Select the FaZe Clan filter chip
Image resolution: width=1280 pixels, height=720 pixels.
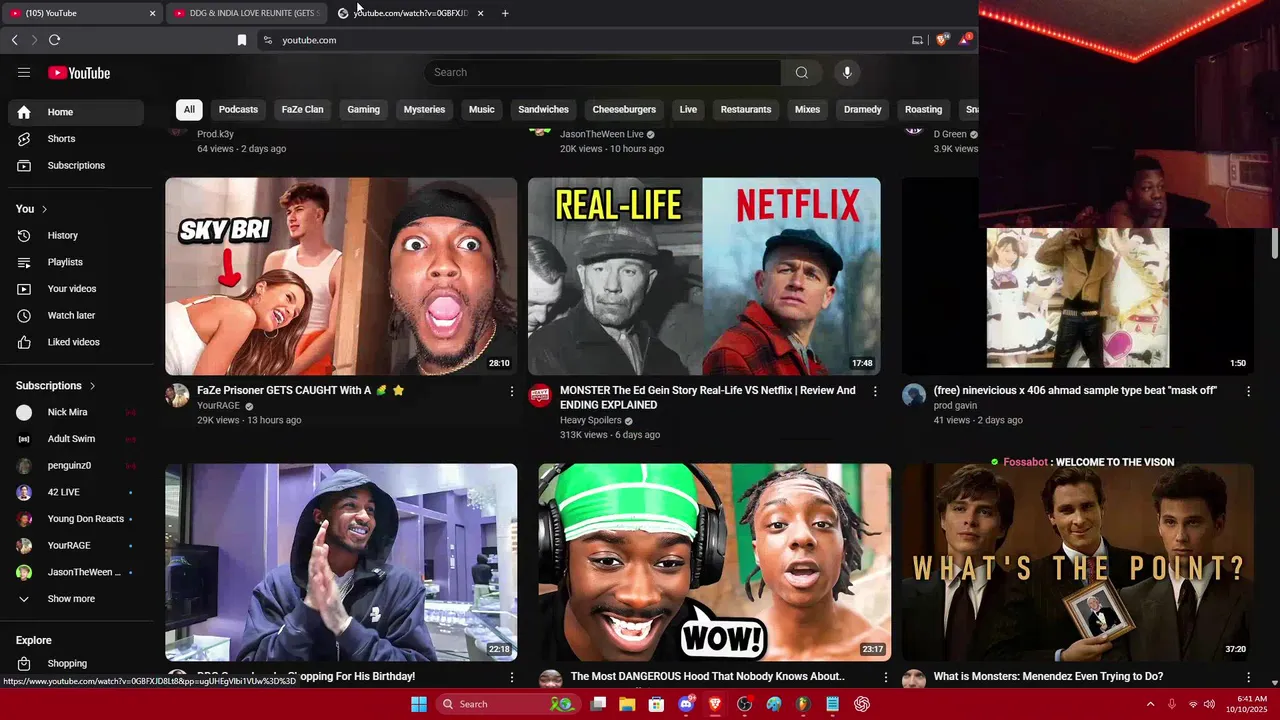[x=302, y=110]
